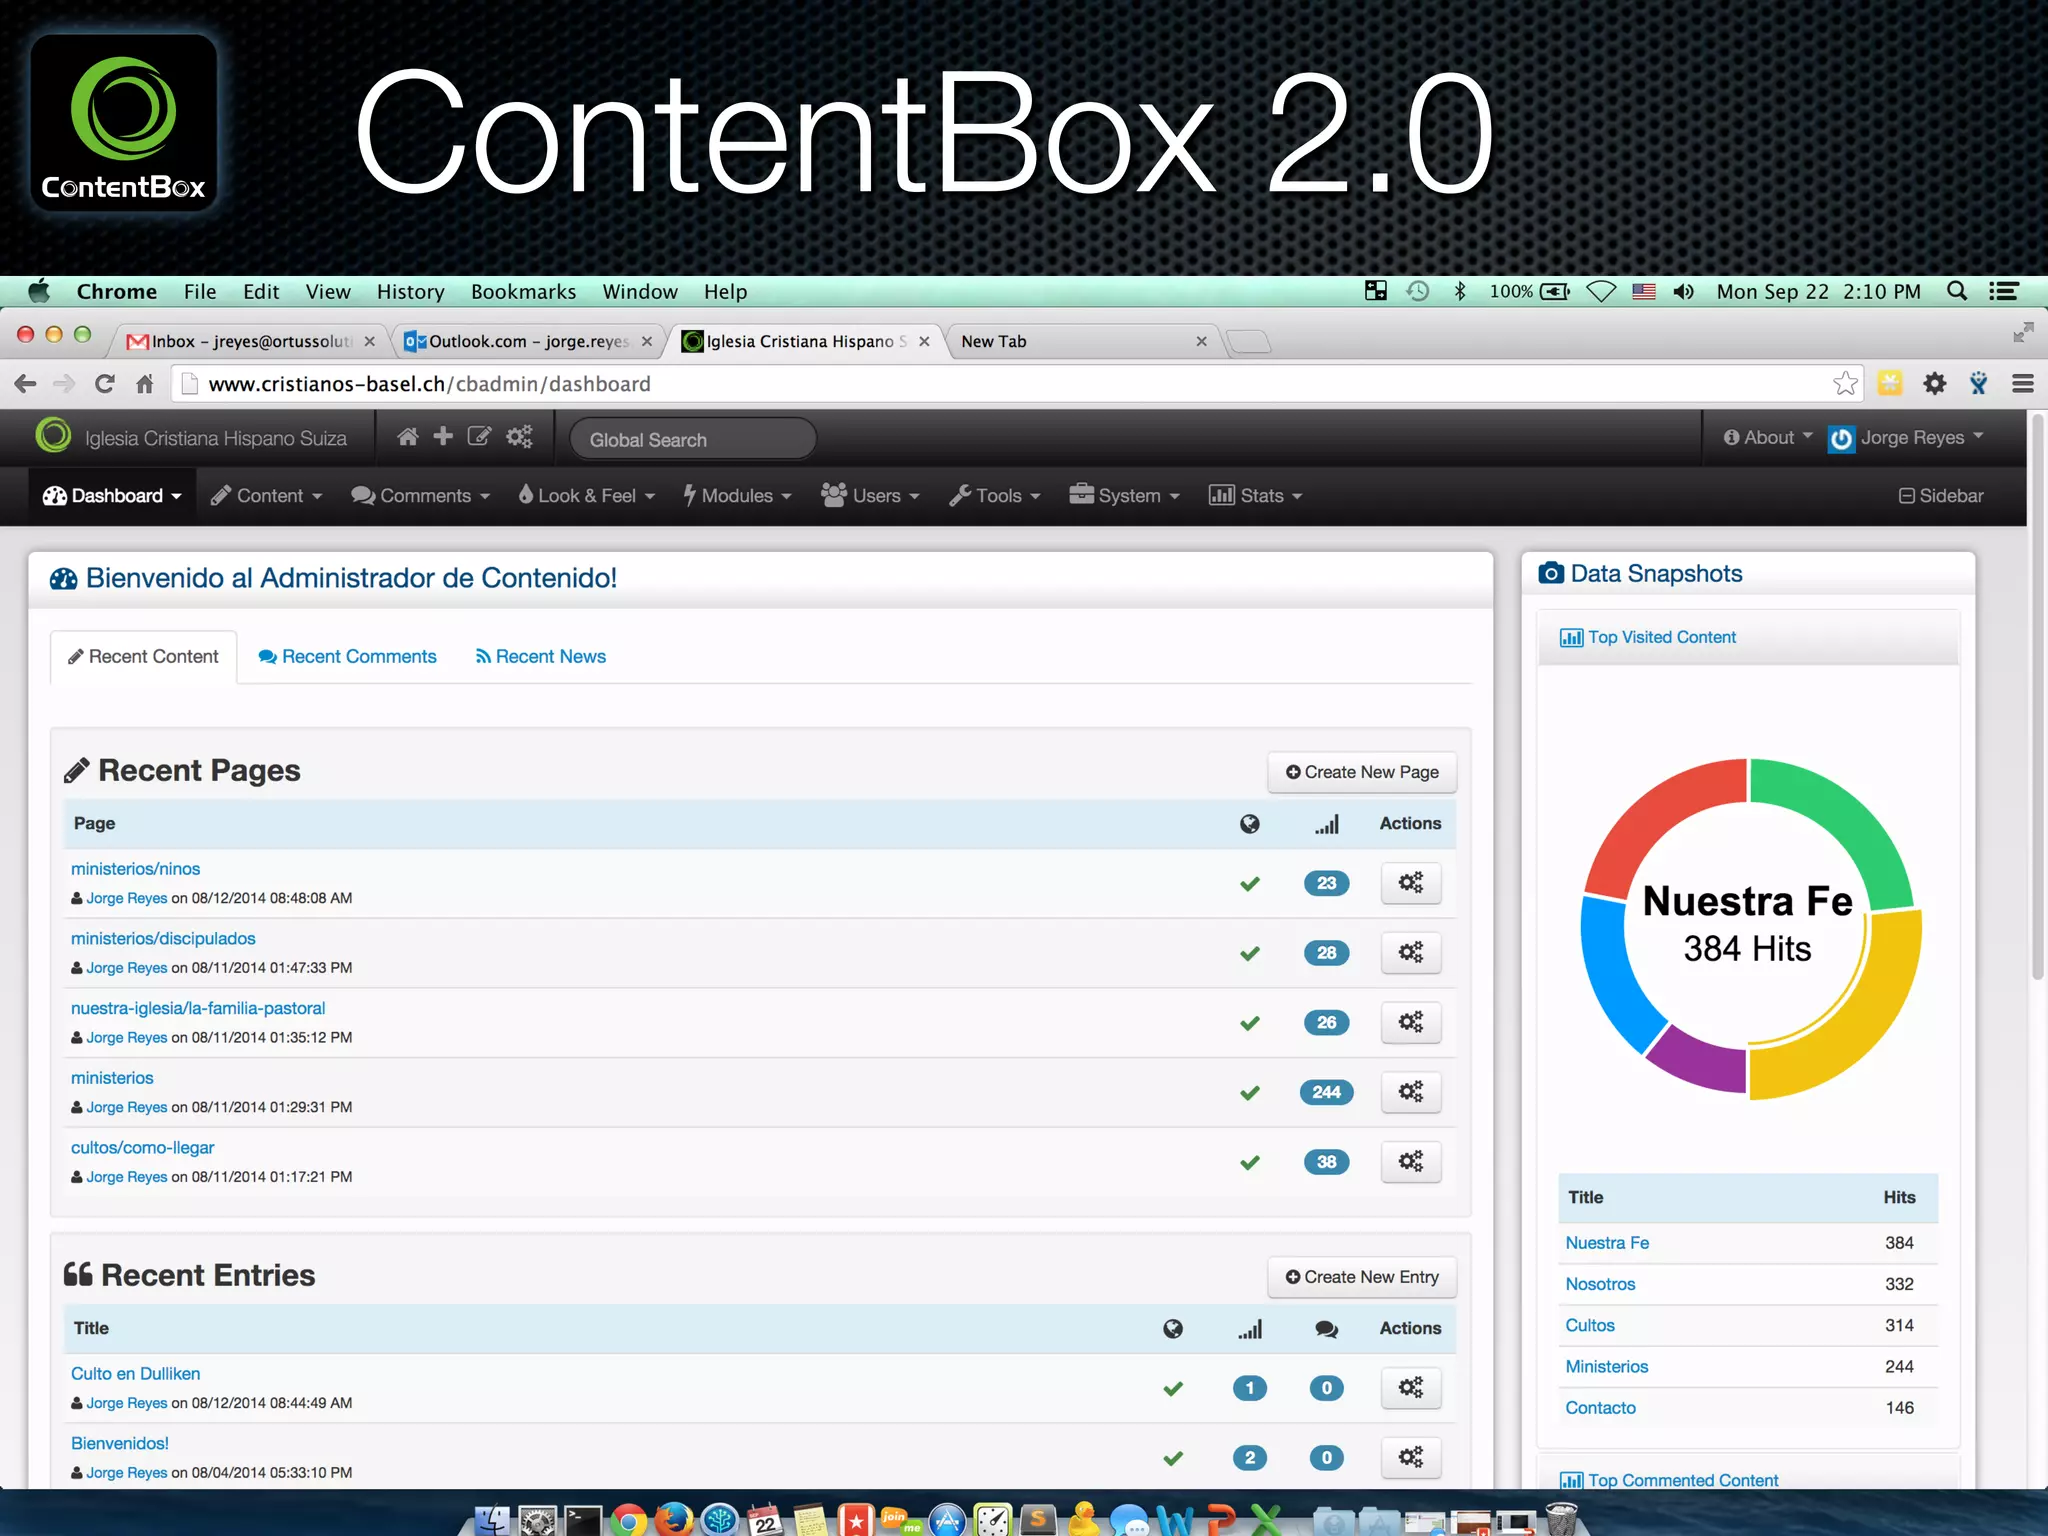Click the browser home button
The height and width of the screenshot is (1536, 2048).
pyautogui.click(x=145, y=384)
